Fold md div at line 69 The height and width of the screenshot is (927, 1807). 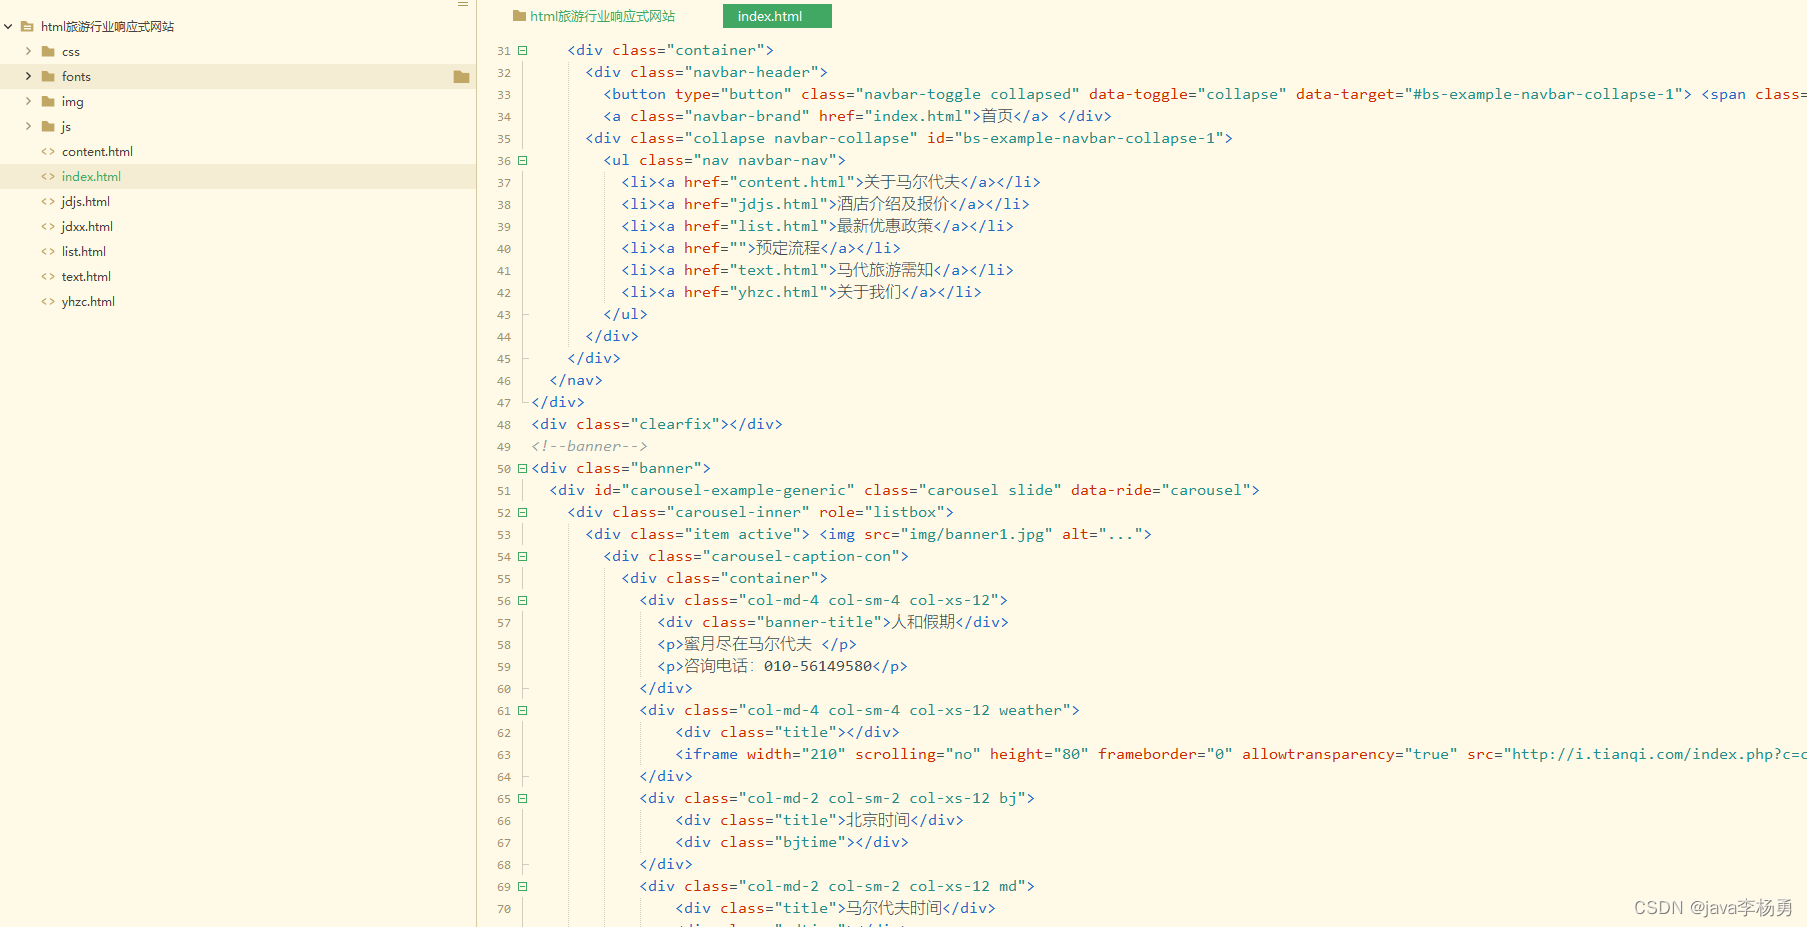[522, 886]
